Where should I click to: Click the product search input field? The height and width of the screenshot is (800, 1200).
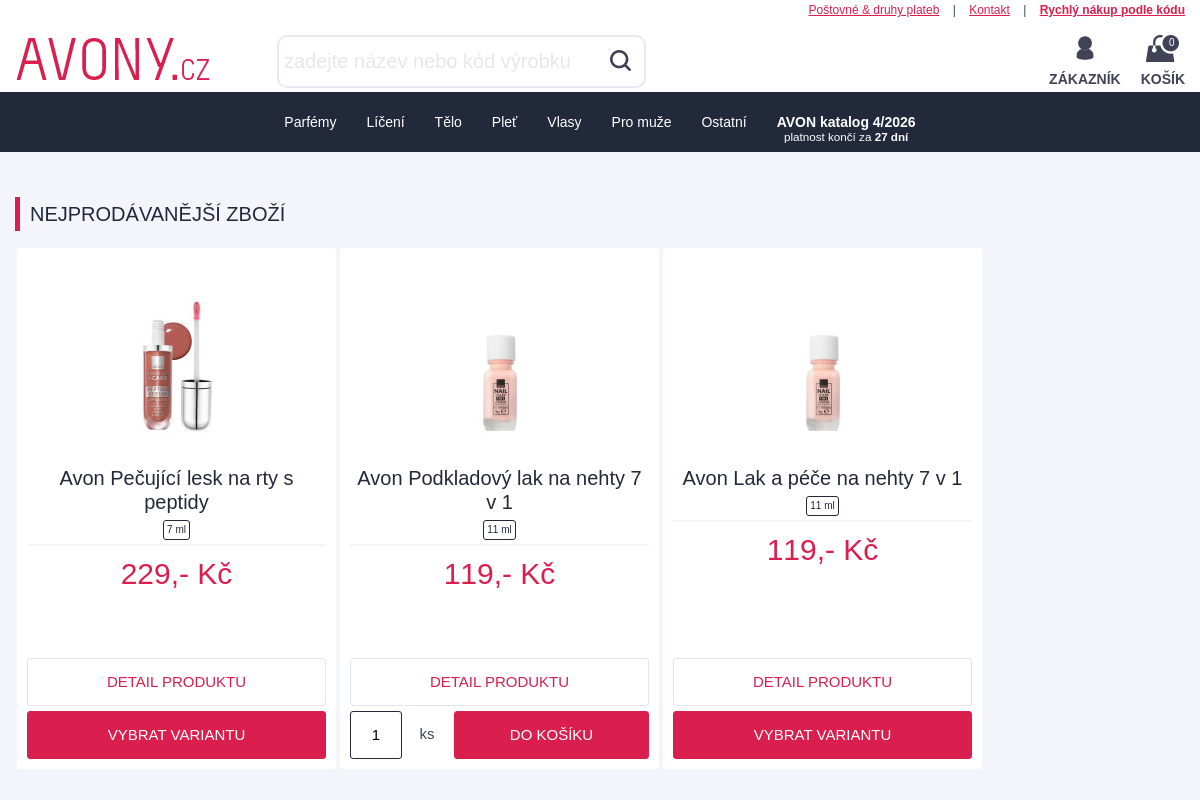click(440, 61)
